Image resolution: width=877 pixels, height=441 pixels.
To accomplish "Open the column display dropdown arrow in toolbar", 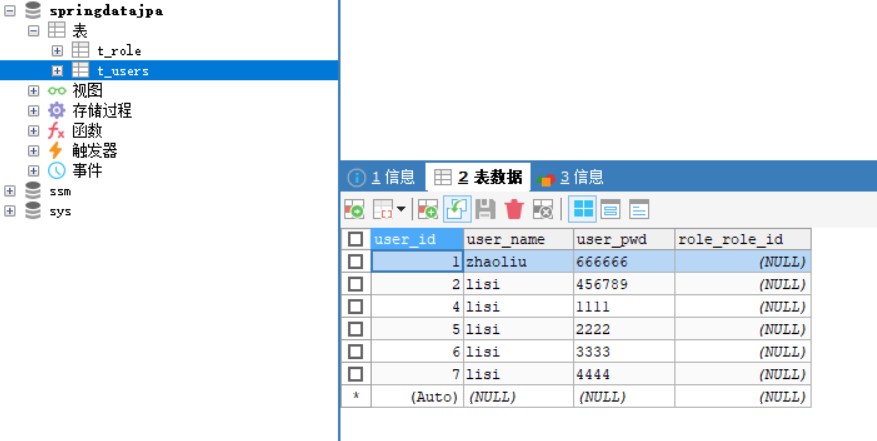I will pyautogui.click(x=400, y=209).
